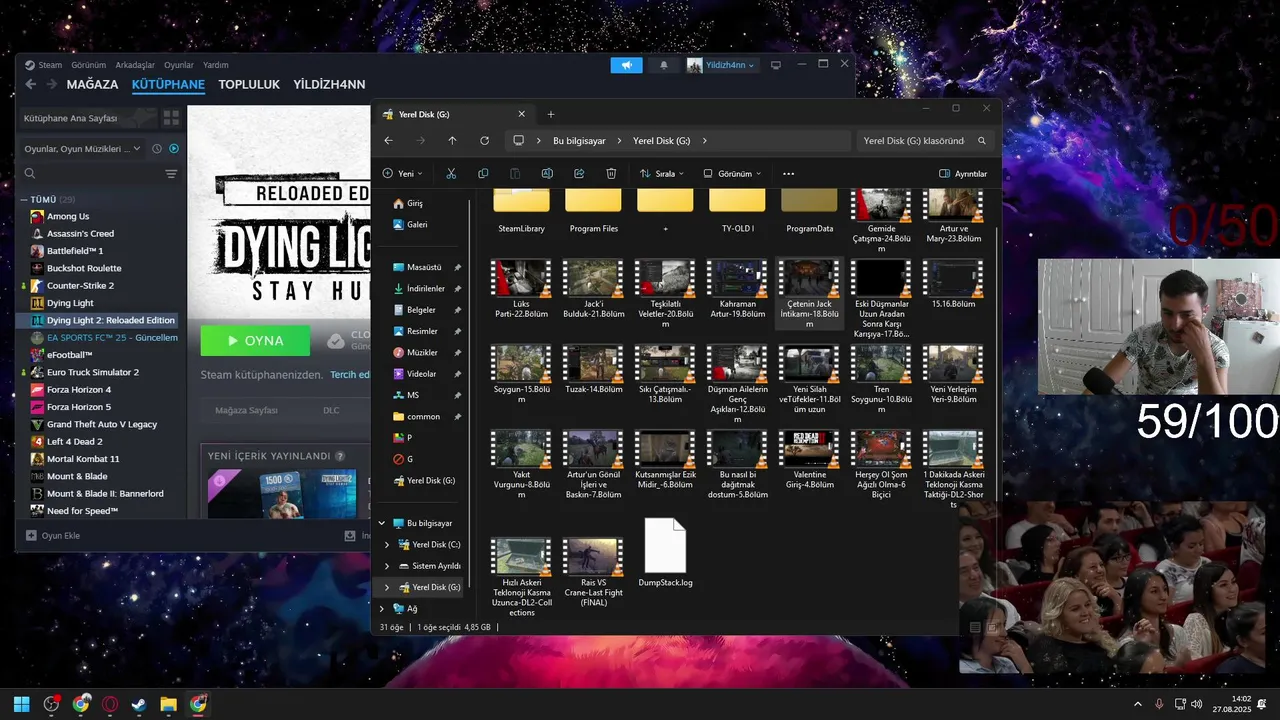Screen dimensions: 1280x720
Task: Expand Sistem Ayrıldı in navigation tree
Action: click(387, 566)
